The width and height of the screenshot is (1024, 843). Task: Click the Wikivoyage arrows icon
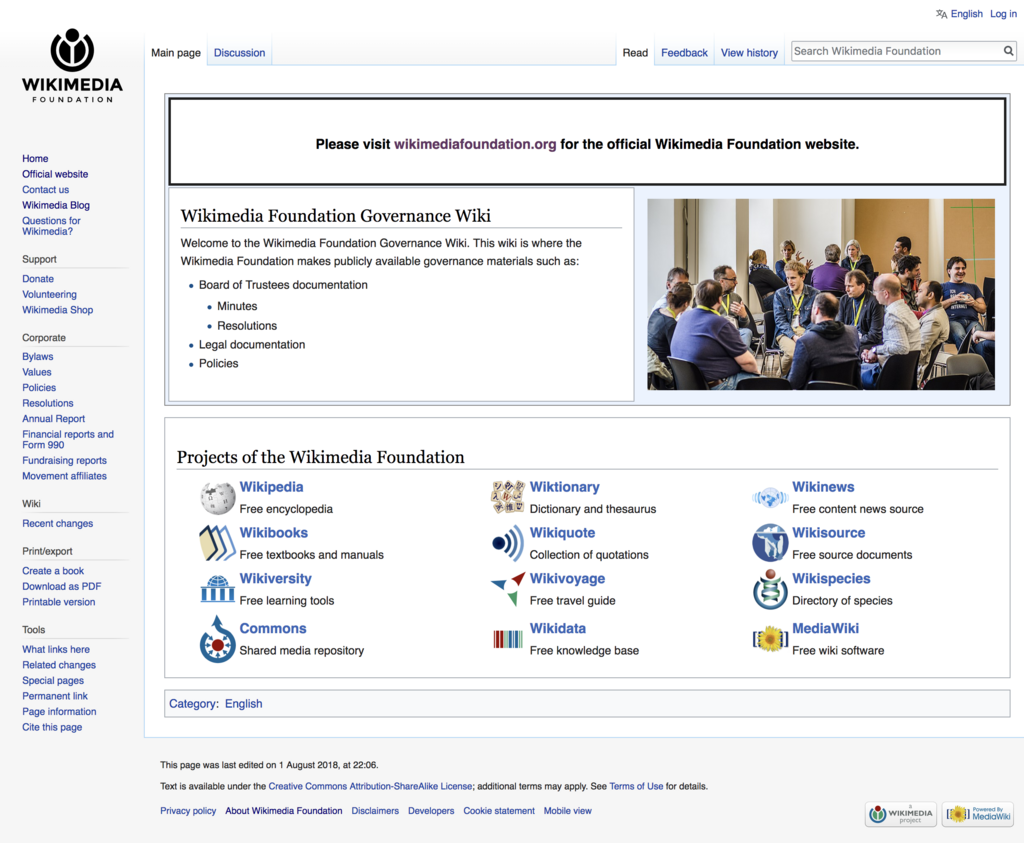click(x=507, y=588)
